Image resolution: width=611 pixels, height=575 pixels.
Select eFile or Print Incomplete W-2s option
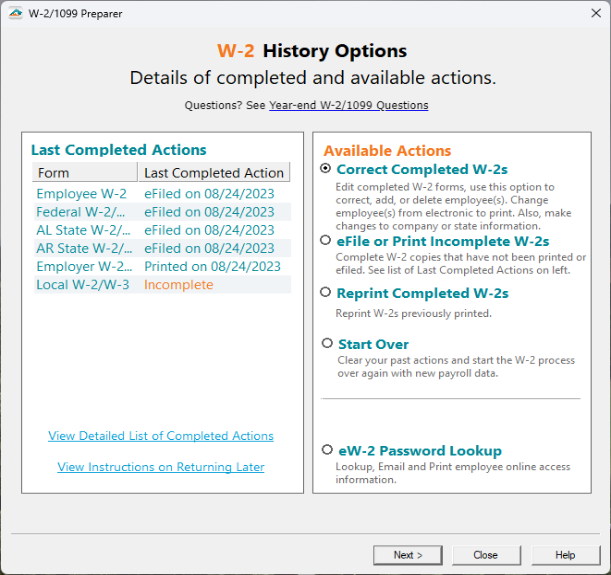pos(326,240)
